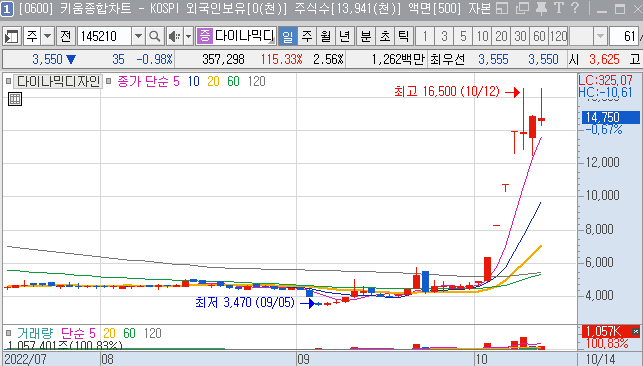The height and width of the screenshot is (366, 643).
Task: Click the small square beside 종가 단순 legend
Action: coord(109,81)
